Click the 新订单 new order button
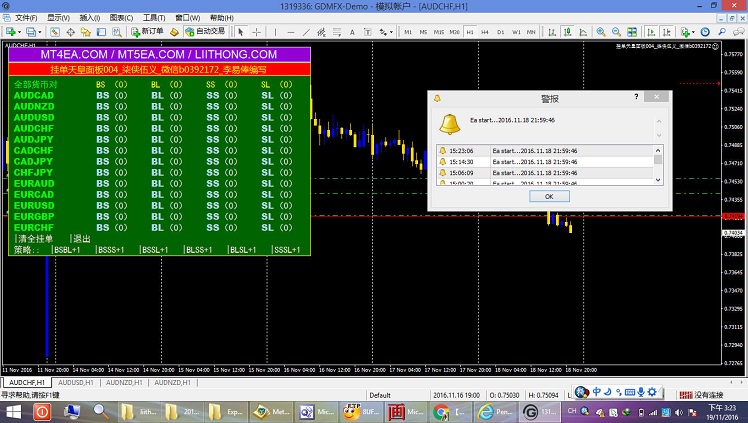This screenshot has width=748, height=423. point(148,31)
